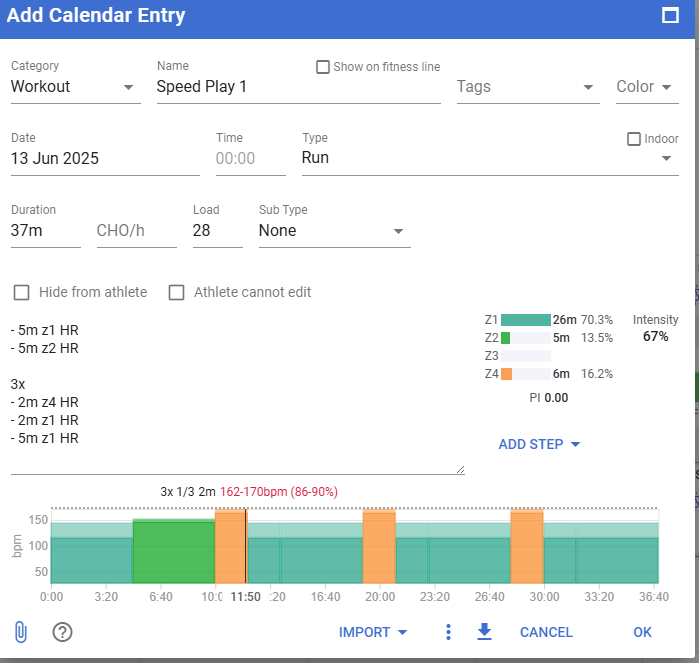The height and width of the screenshot is (663, 699).
Task: Open the Category Workout dropdown
Action: pos(76,86)
